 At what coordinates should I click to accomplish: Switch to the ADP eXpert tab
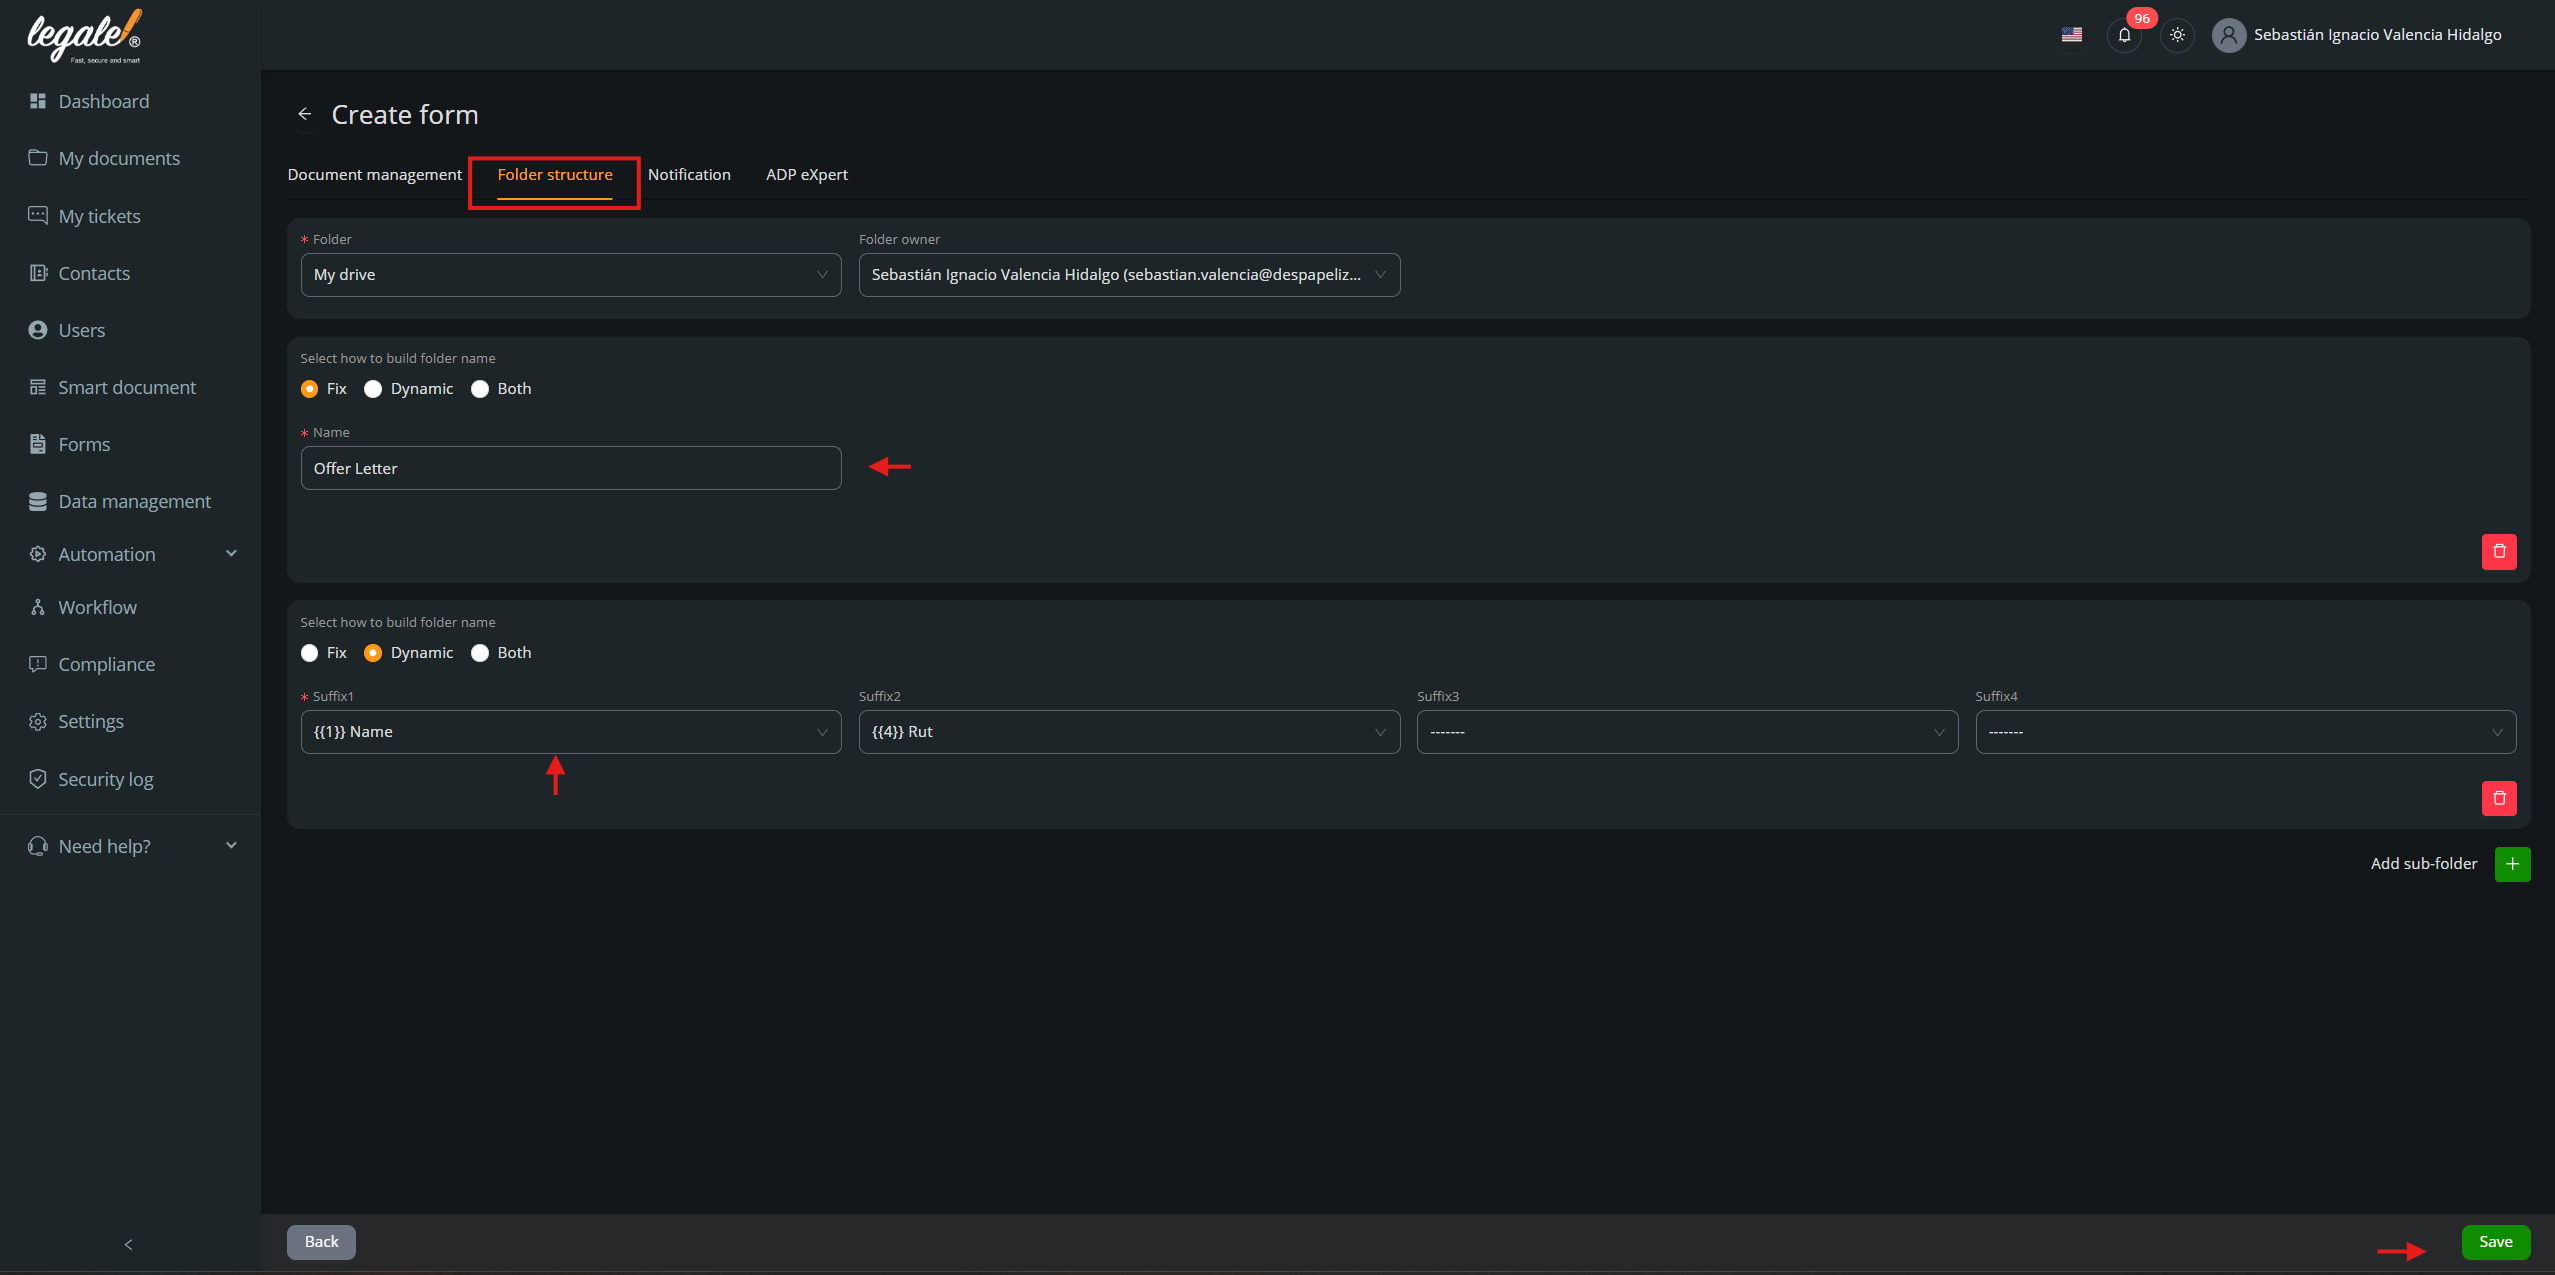click(x=806, y=175)
